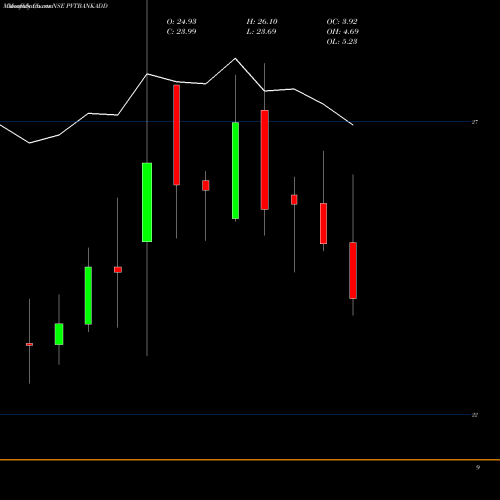Viewport: 500px width, 500px height.
Task: Click the 22 price axis label
Action: point(475,415)
